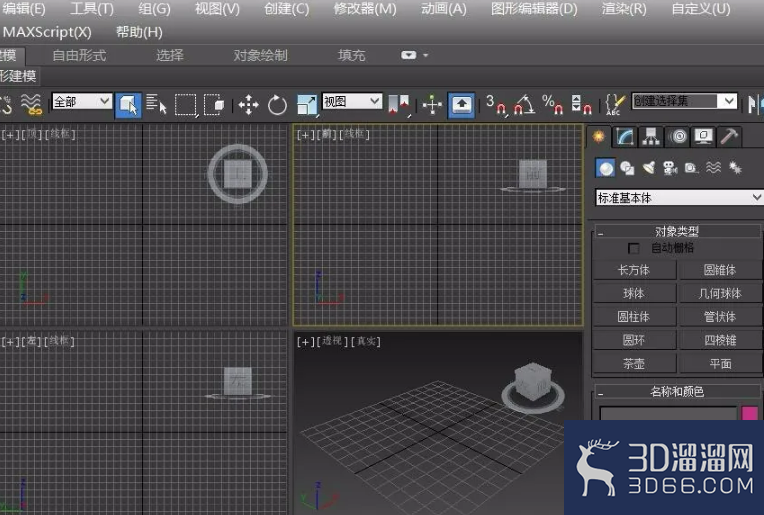Click the Use Pivot Point Center icon
The image size is (764, 515).
(400, 104)
